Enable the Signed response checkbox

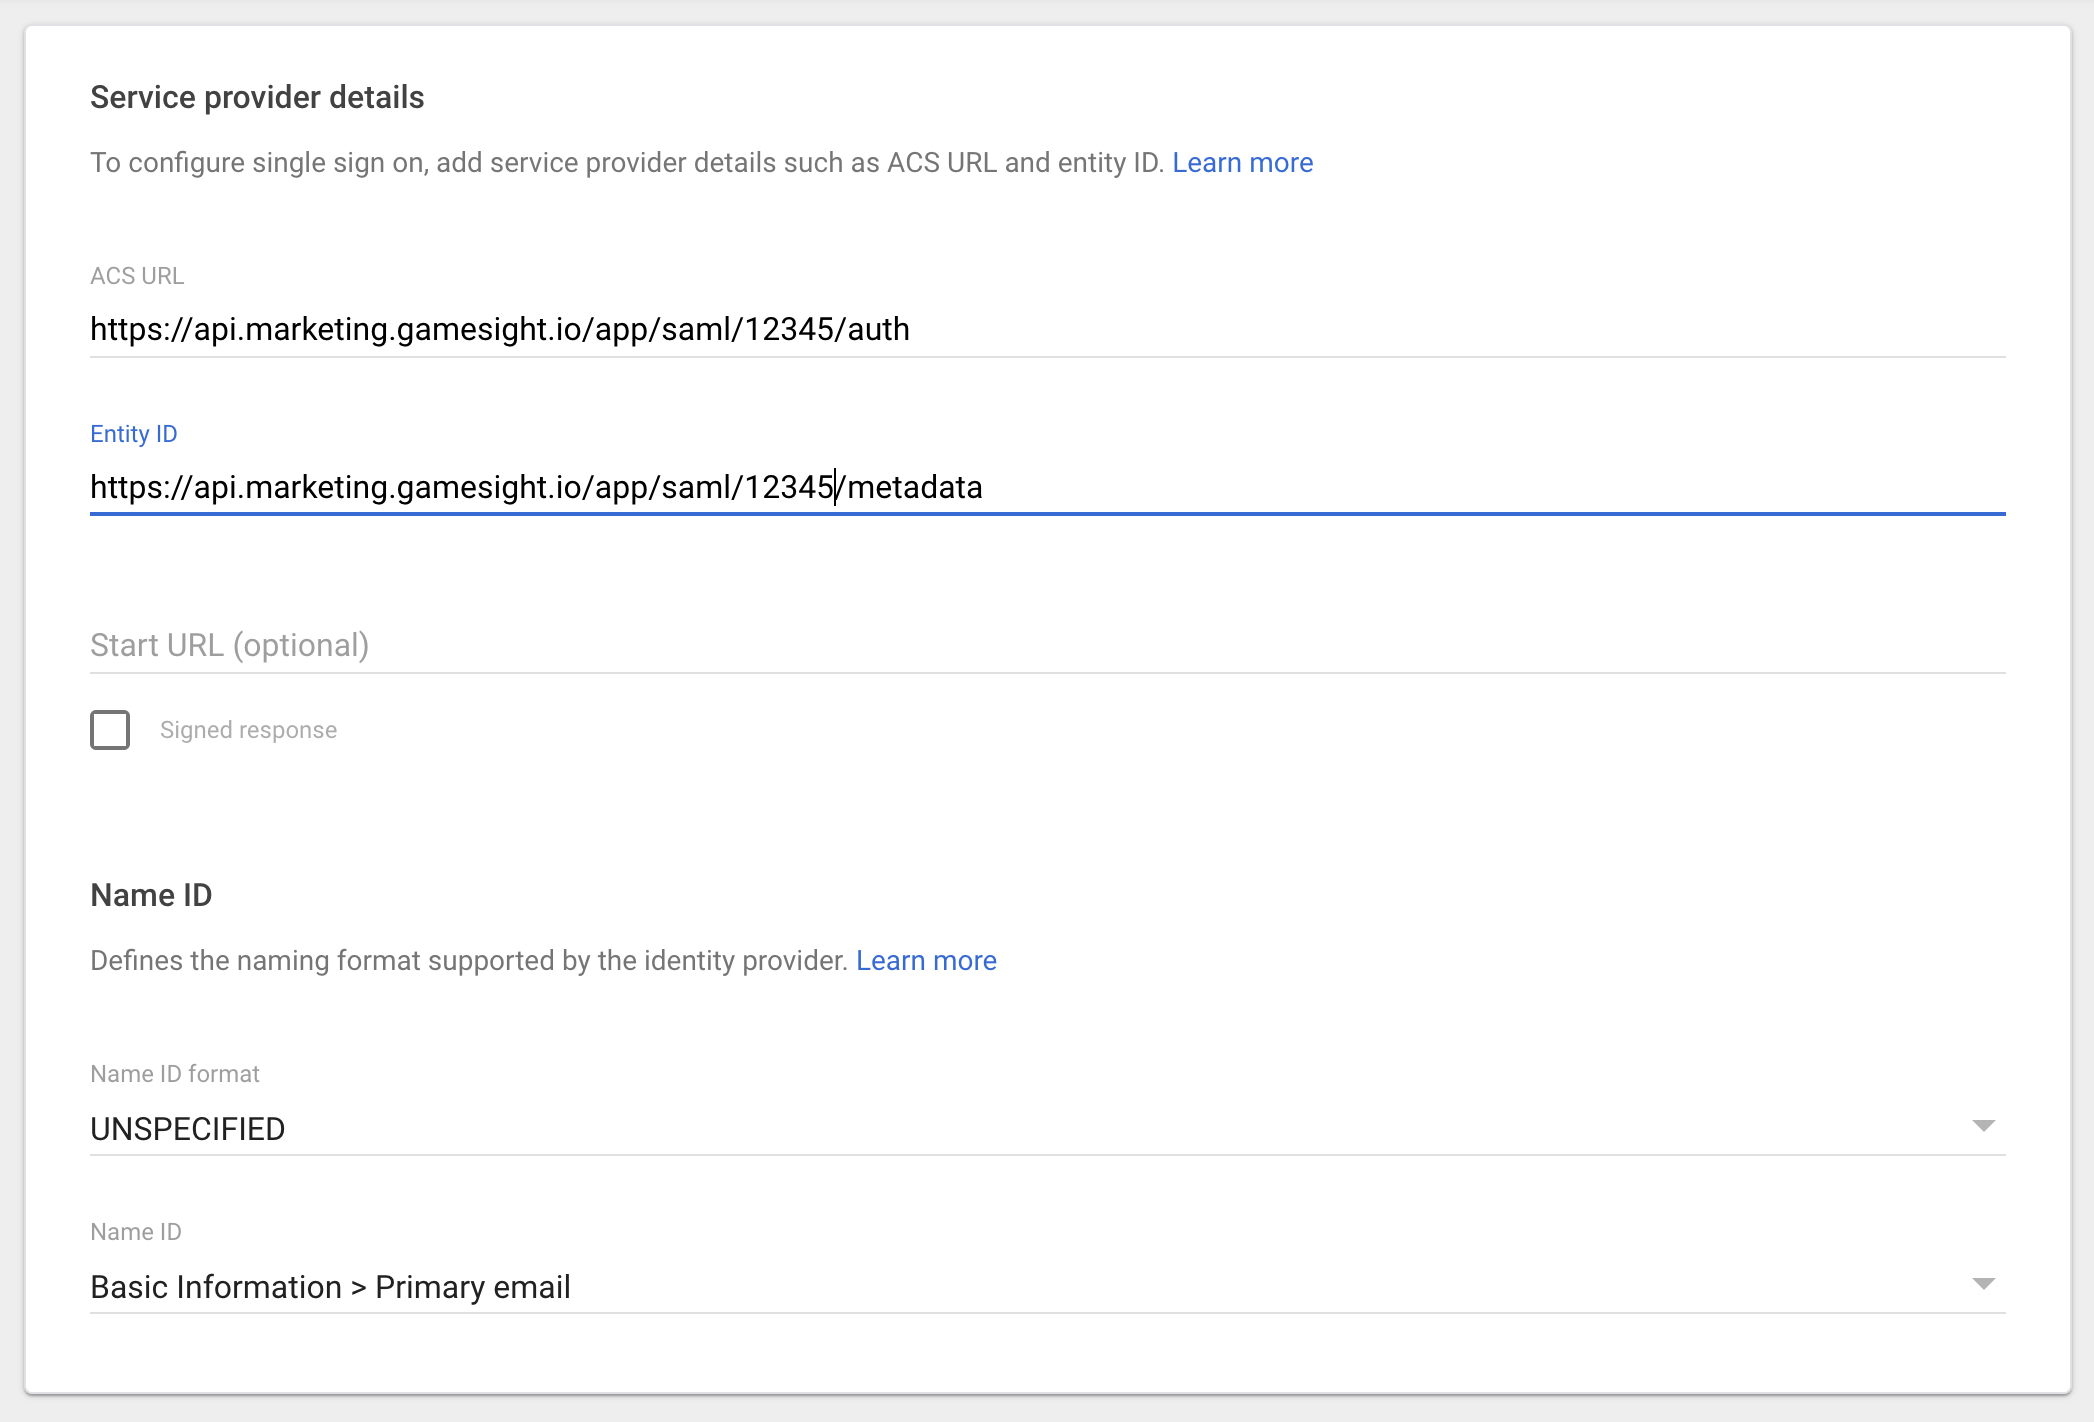point(110,730)
